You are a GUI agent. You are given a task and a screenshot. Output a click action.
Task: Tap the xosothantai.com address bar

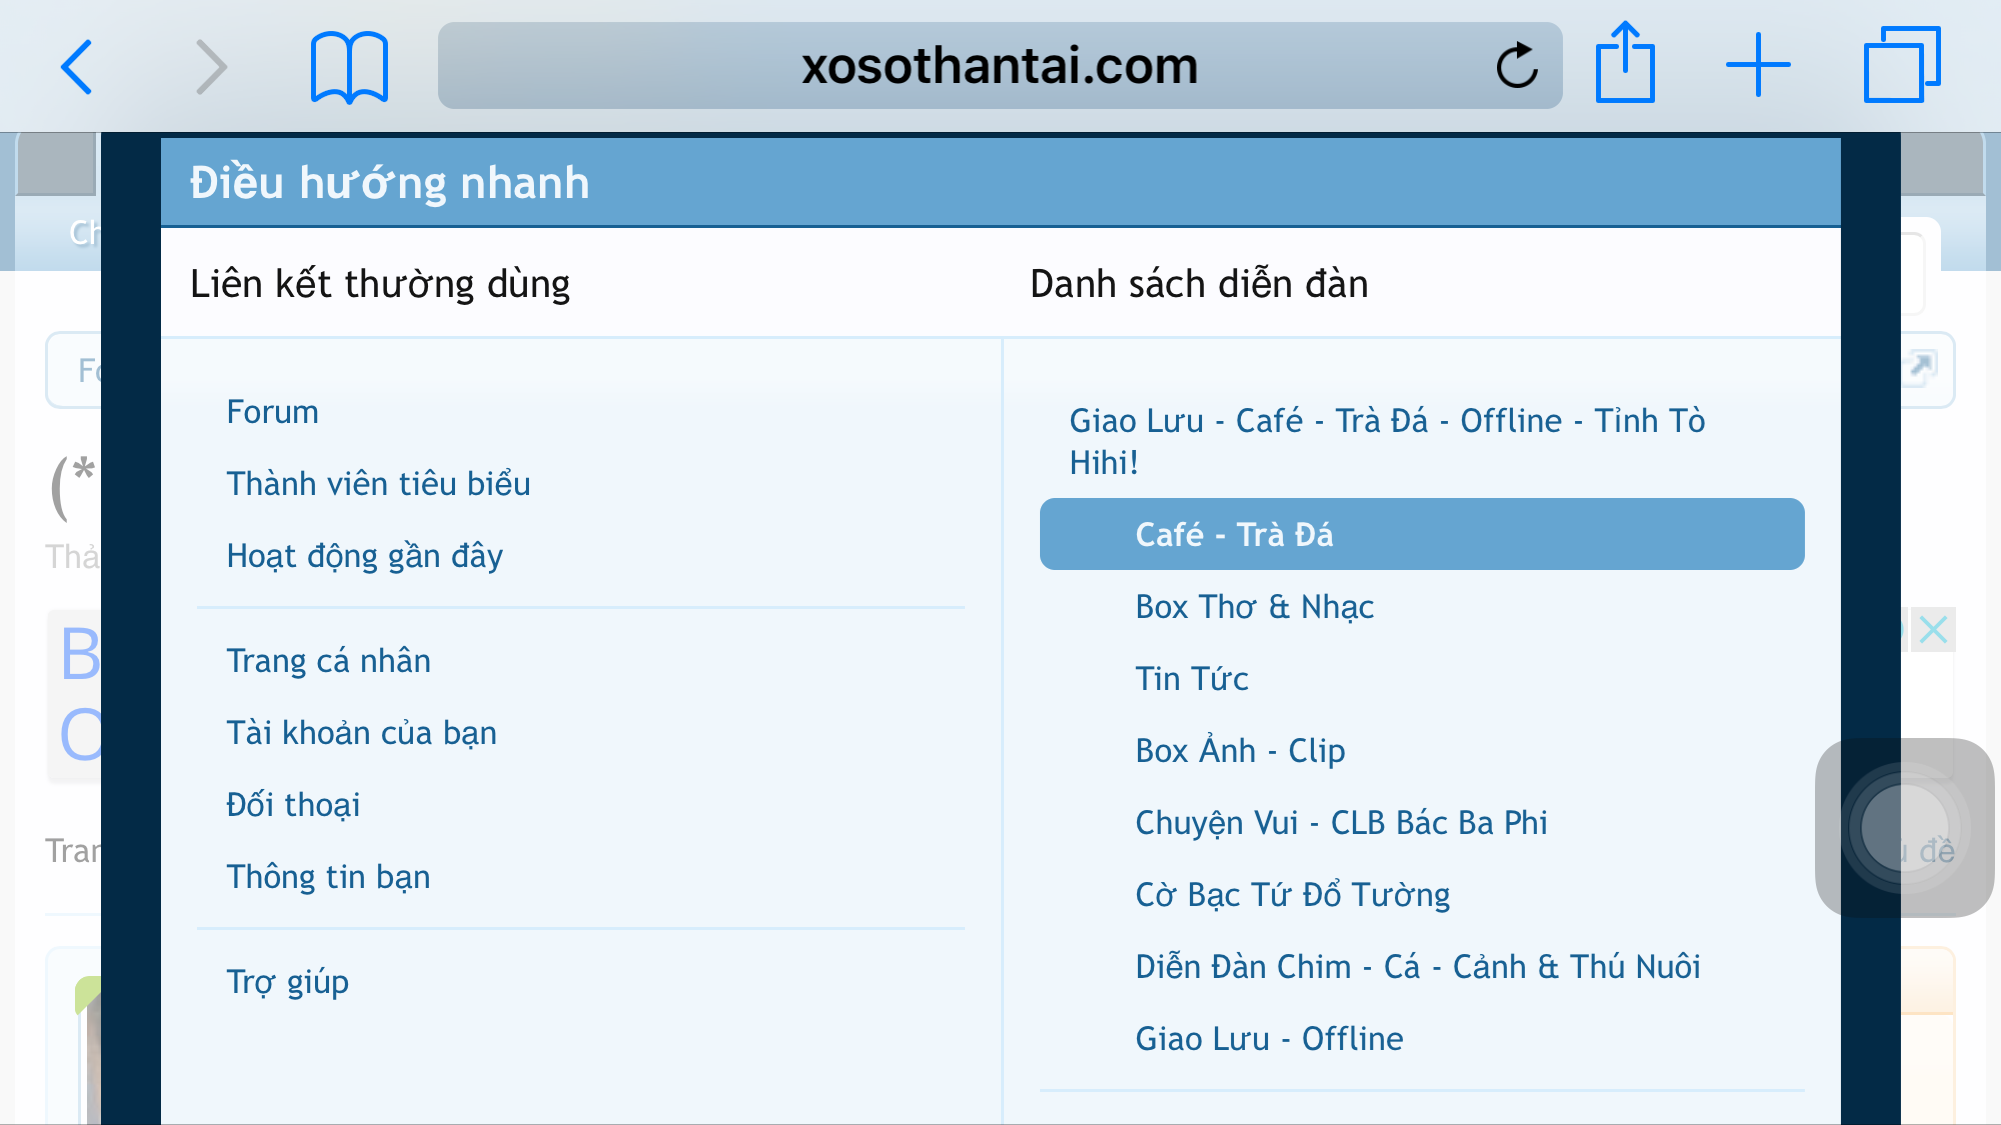(x=998, y=67)
